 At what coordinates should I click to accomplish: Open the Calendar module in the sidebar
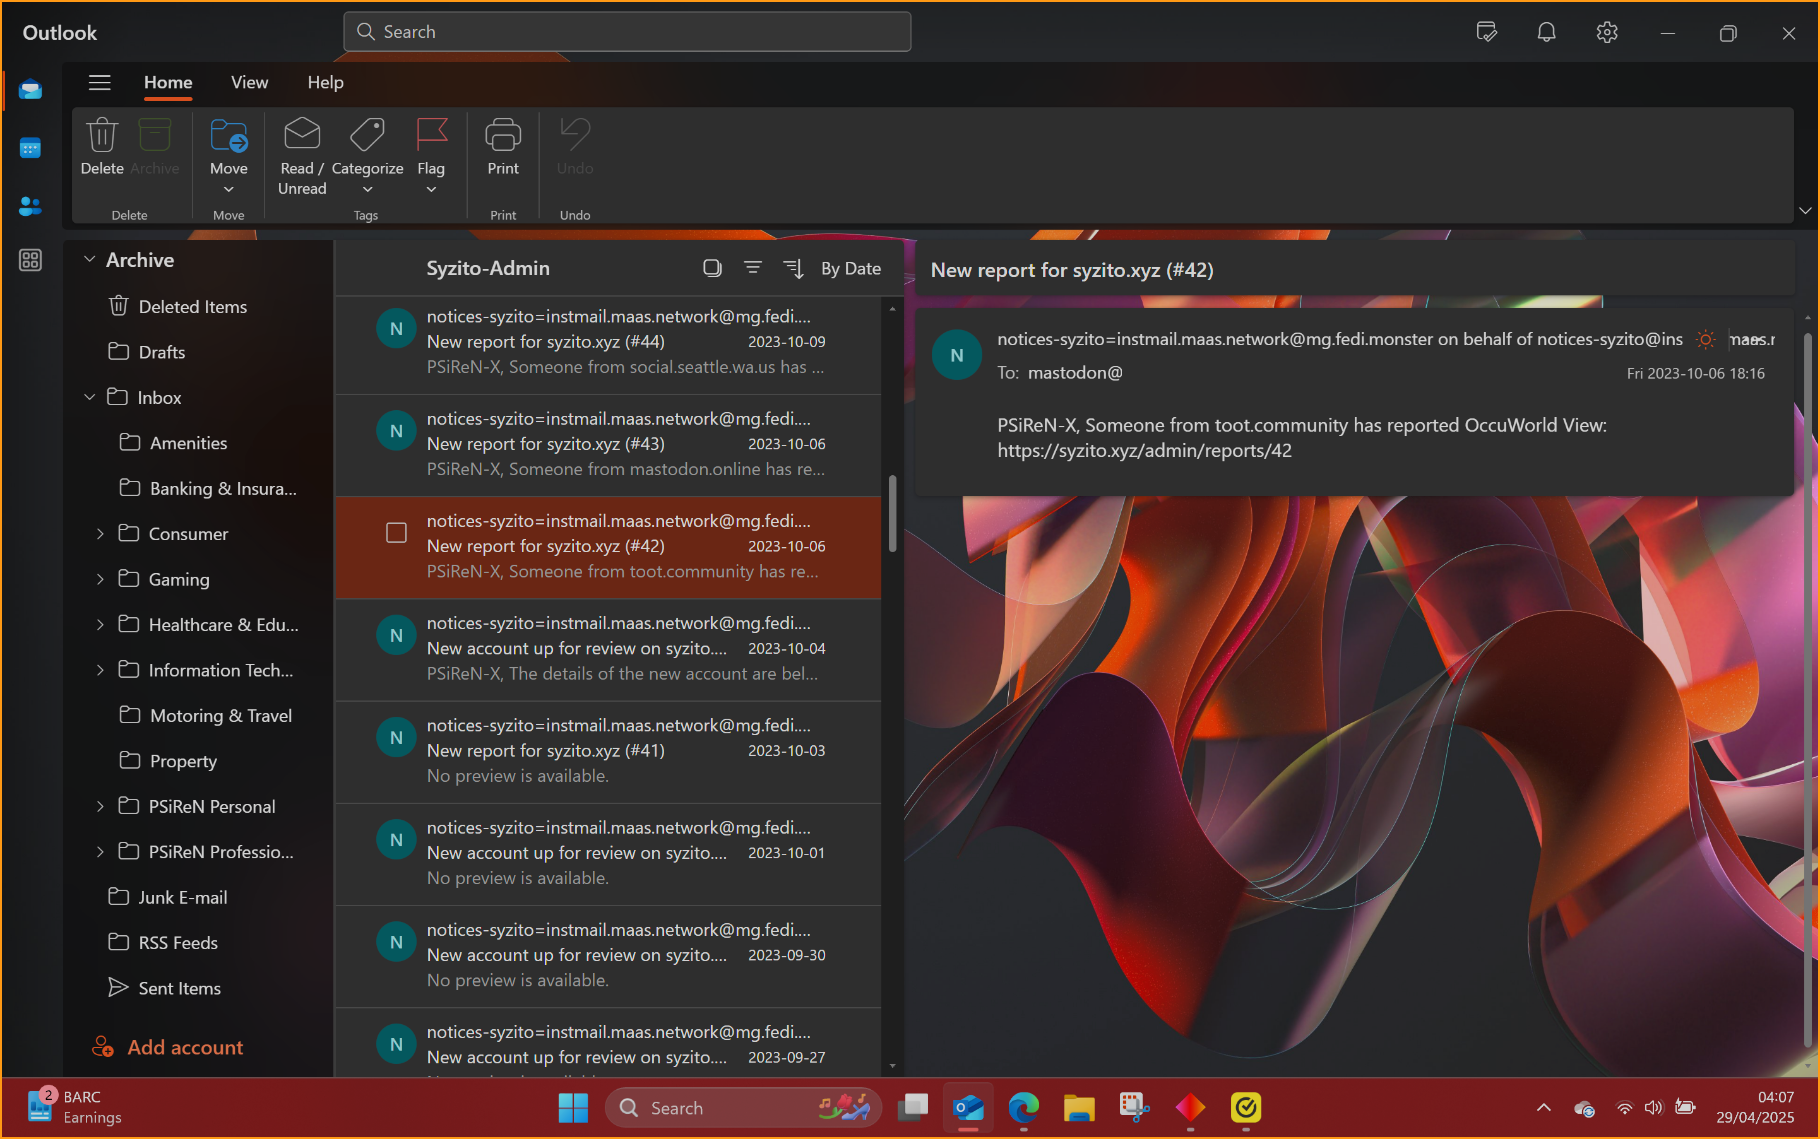pos(30,148)
